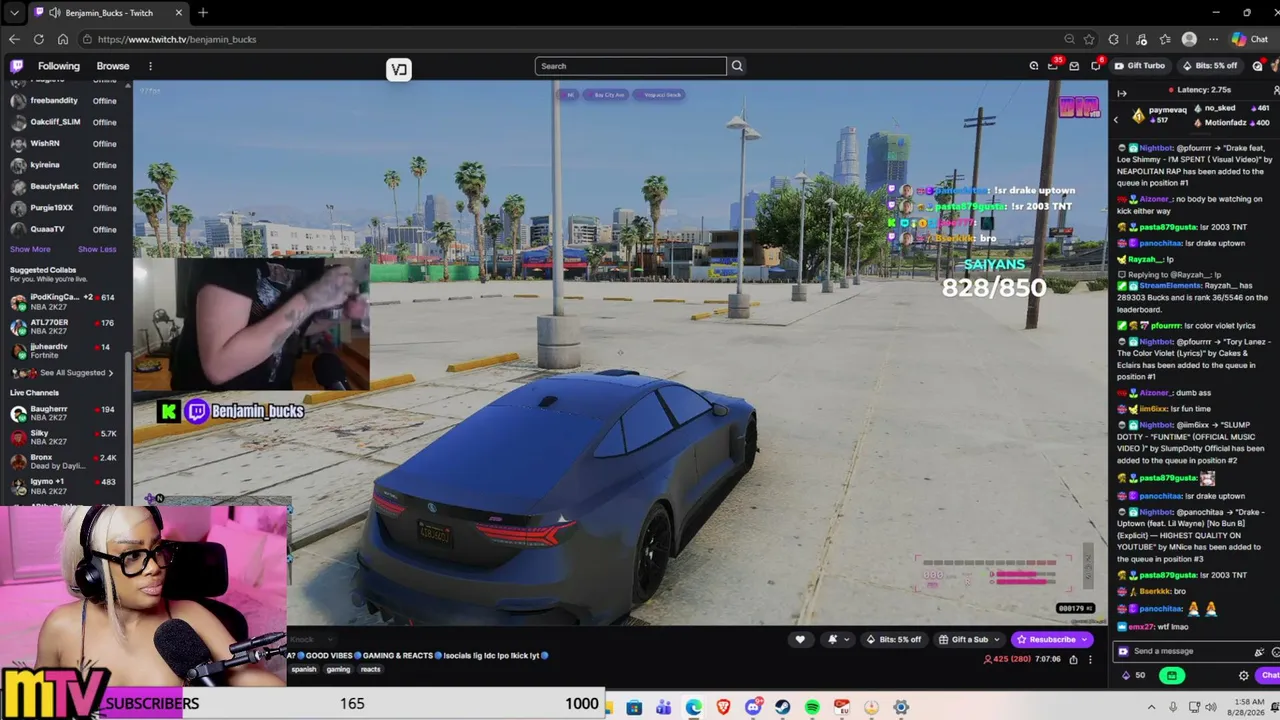Click the spanish stream tag
1280x720 pixels.
click(x=304, y=669)
